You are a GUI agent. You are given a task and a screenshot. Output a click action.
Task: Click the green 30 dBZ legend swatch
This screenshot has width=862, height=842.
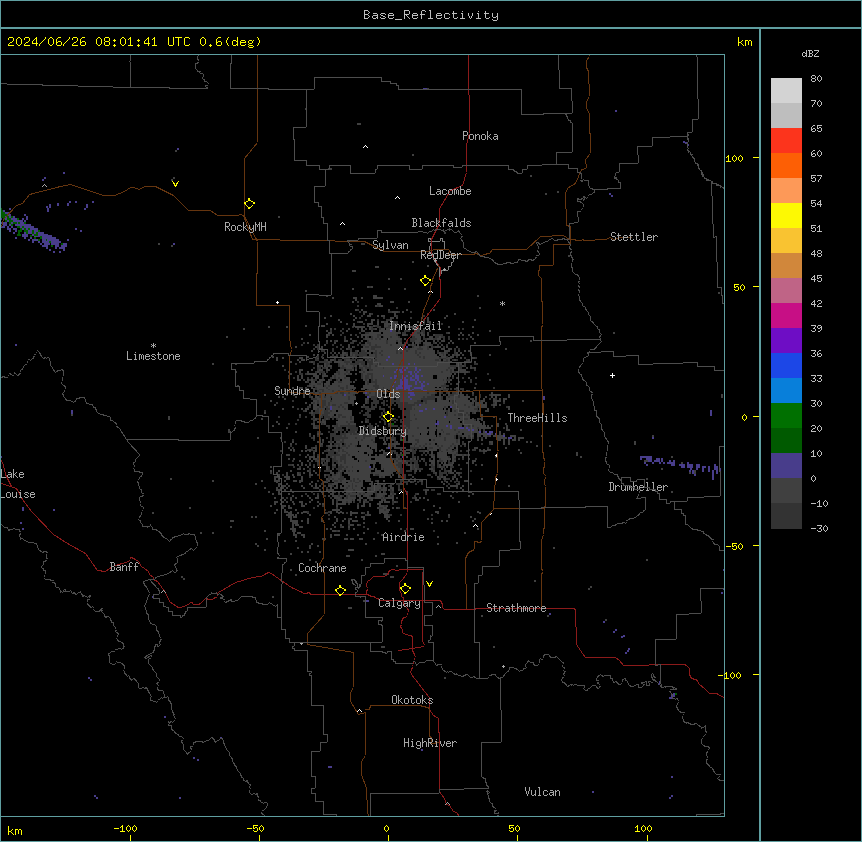pos(786,416)
